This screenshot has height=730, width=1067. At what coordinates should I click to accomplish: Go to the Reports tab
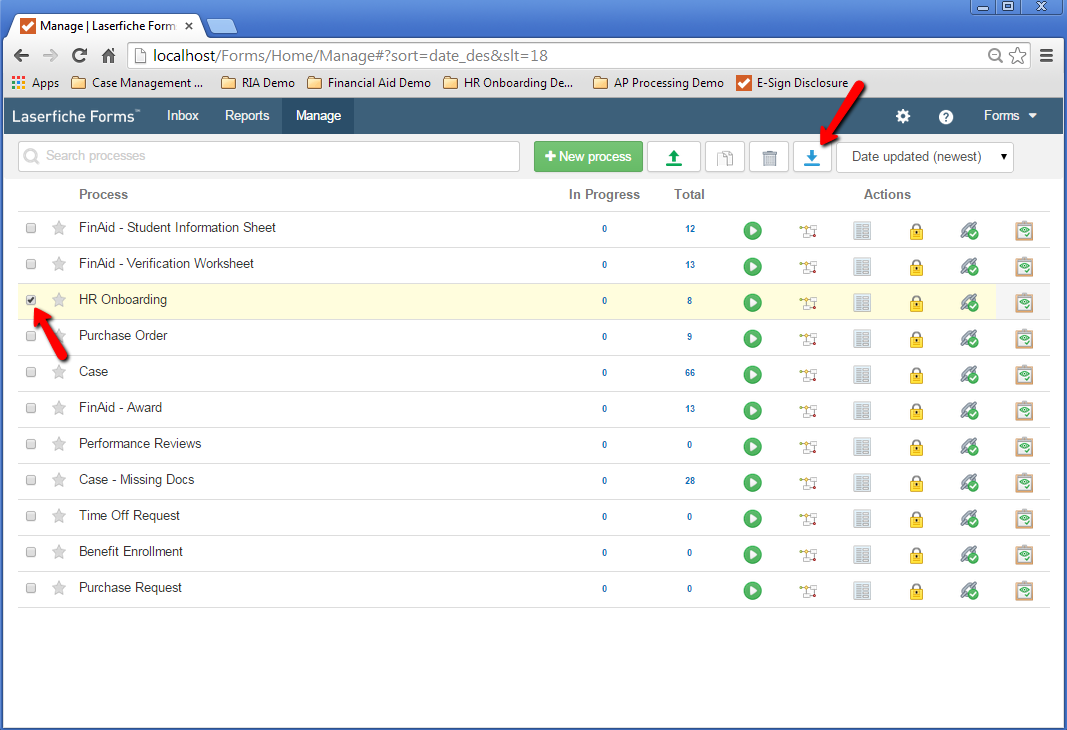click(x=247, y=116)
